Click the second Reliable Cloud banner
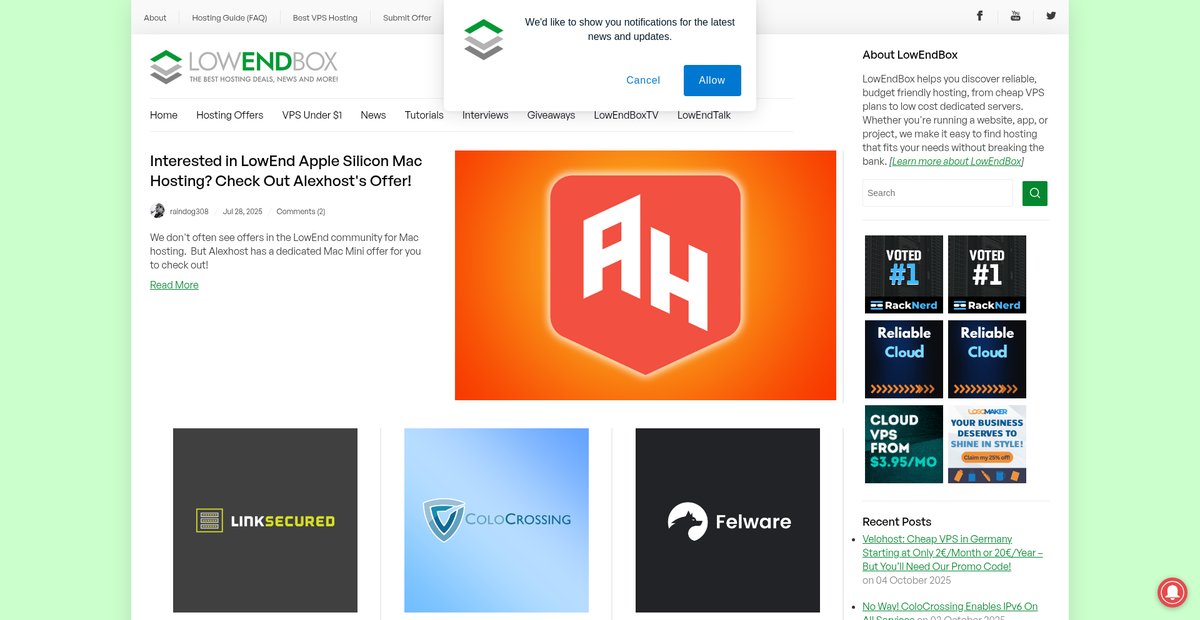1200x620 pixels. tap(987, 359)
